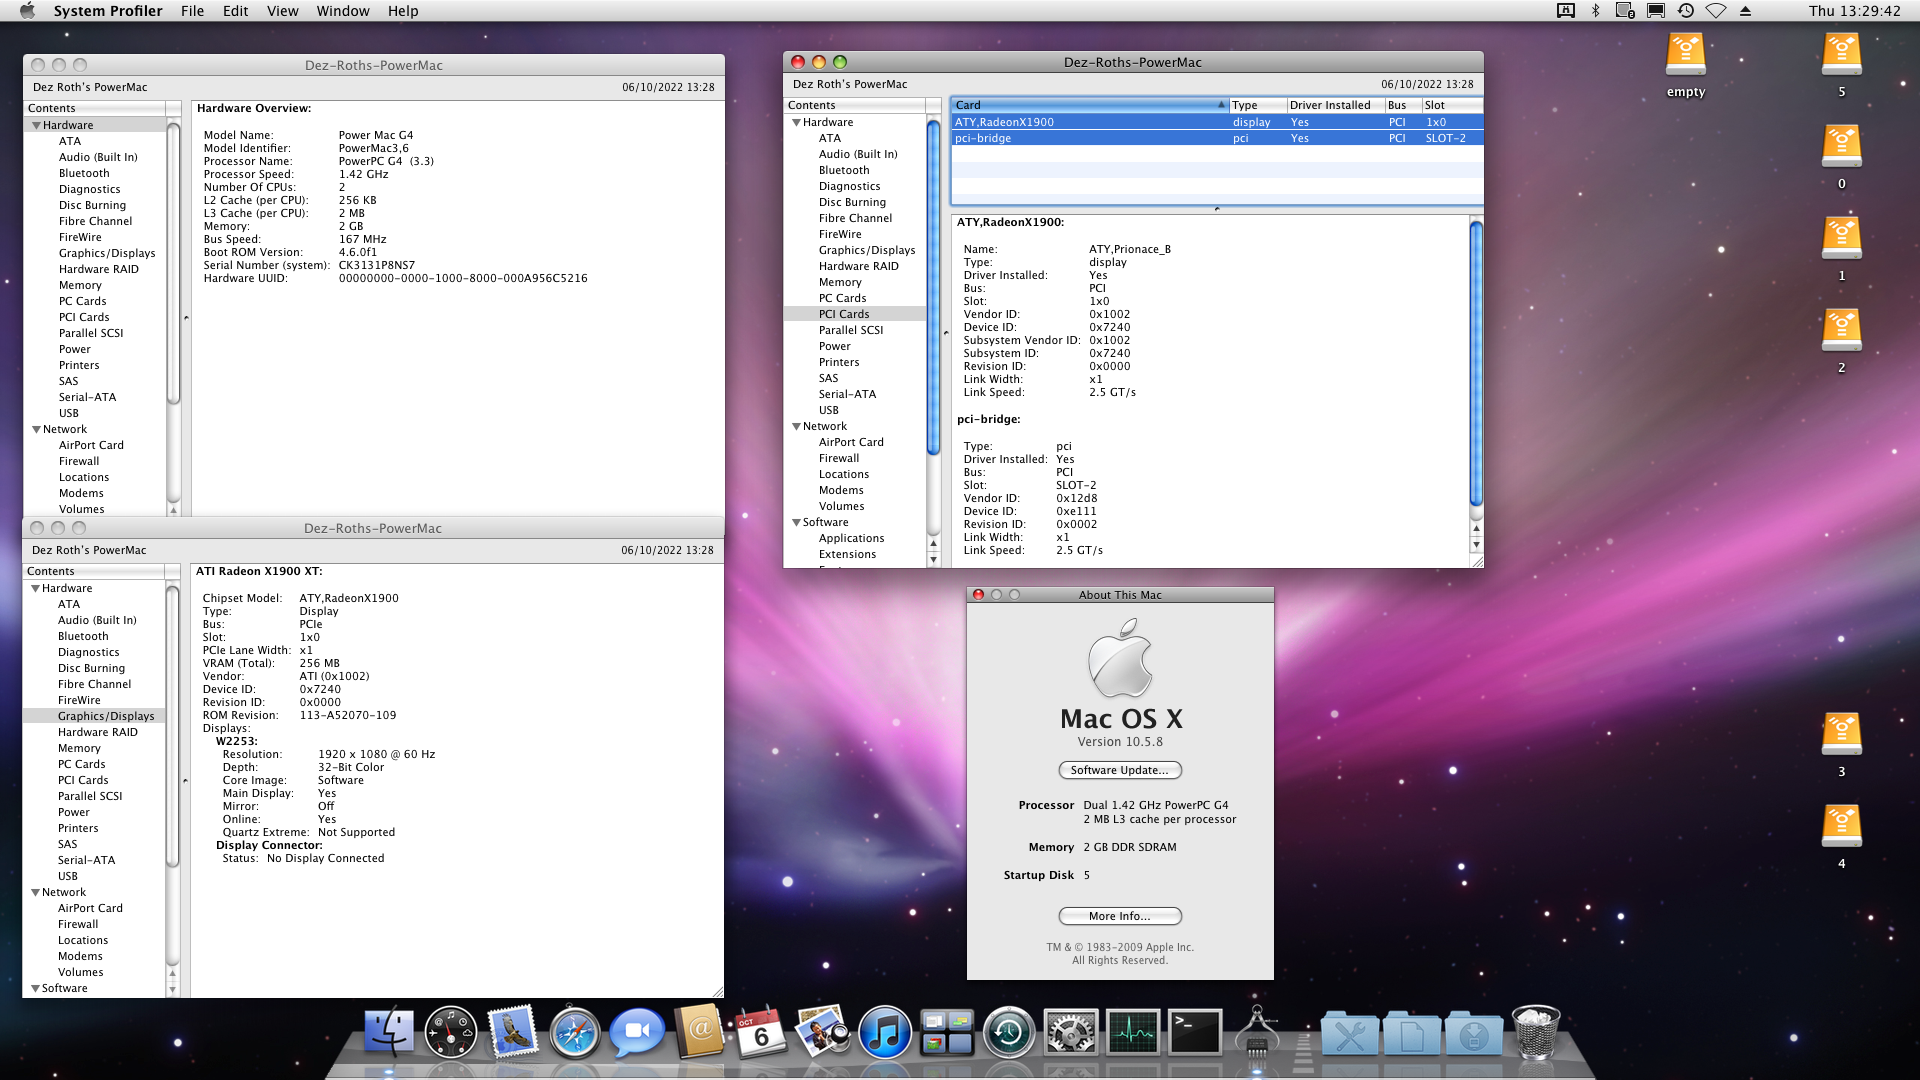
Task: Select Memory in PCI Cards window sidebar
Action: coord(839,282)
